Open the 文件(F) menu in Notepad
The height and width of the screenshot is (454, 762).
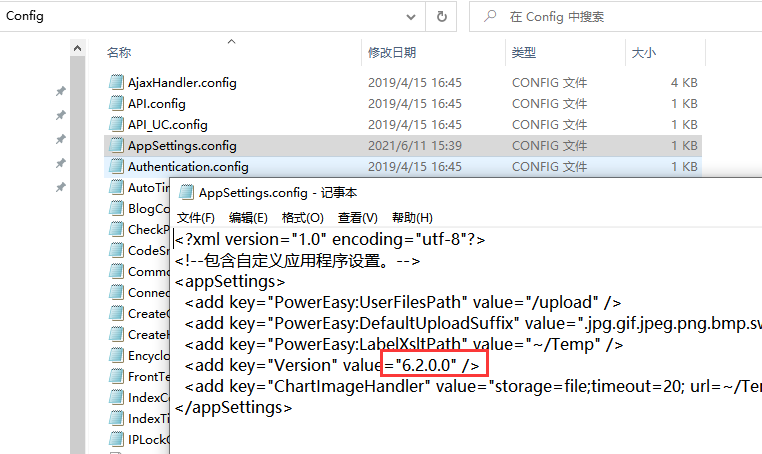click(196, 217)
